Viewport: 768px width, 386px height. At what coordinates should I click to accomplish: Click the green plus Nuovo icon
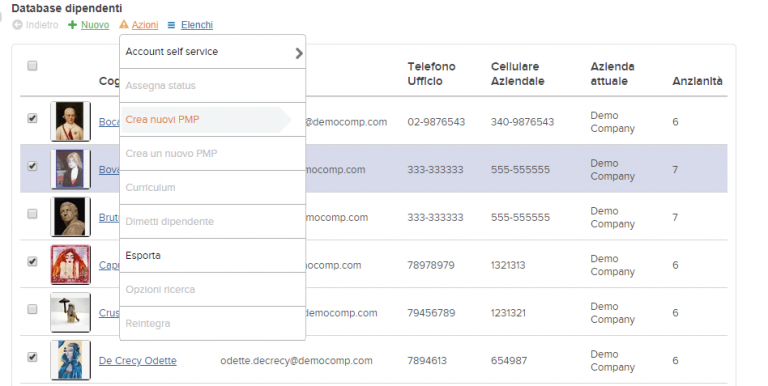click(72, 24)
